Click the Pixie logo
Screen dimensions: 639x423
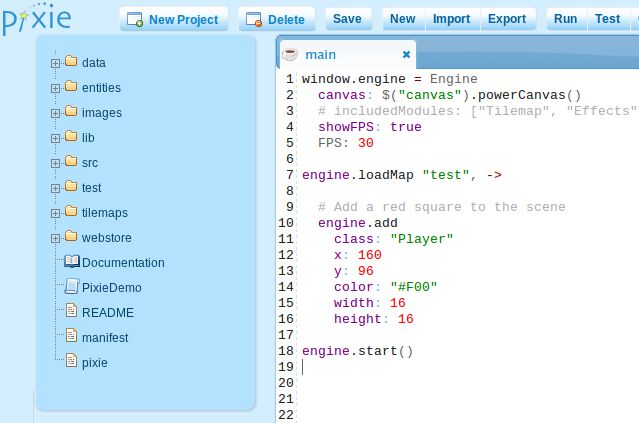(36, 18)
